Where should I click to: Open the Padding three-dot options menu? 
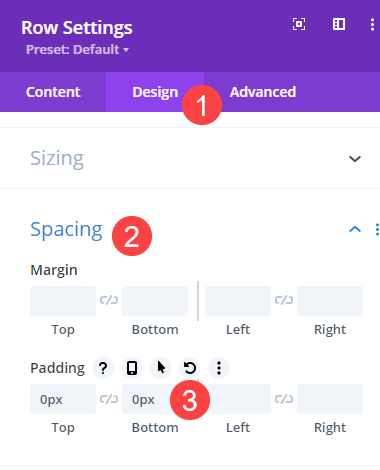tap(219, 368)
